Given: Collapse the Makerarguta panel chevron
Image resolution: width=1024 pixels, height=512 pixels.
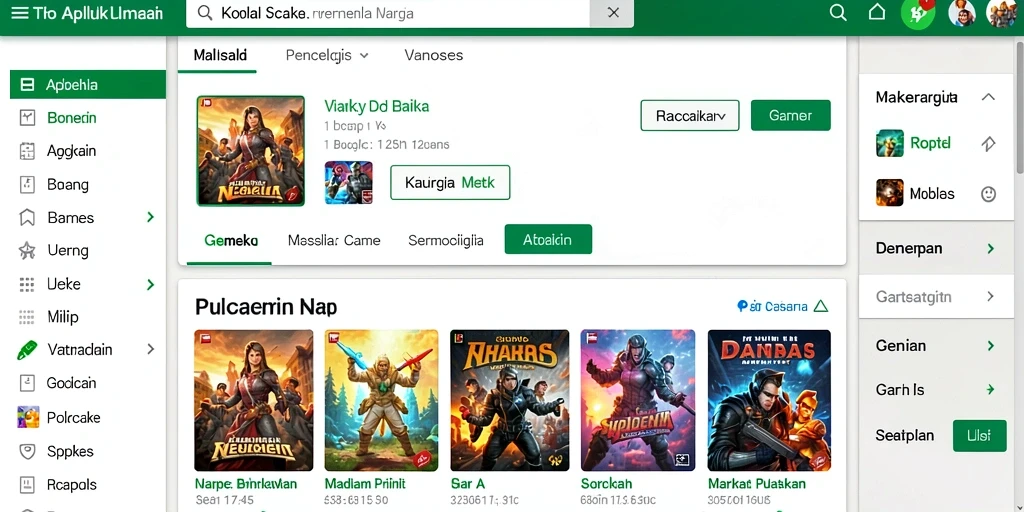Looking at the screenshot, I should coord(988,97).
